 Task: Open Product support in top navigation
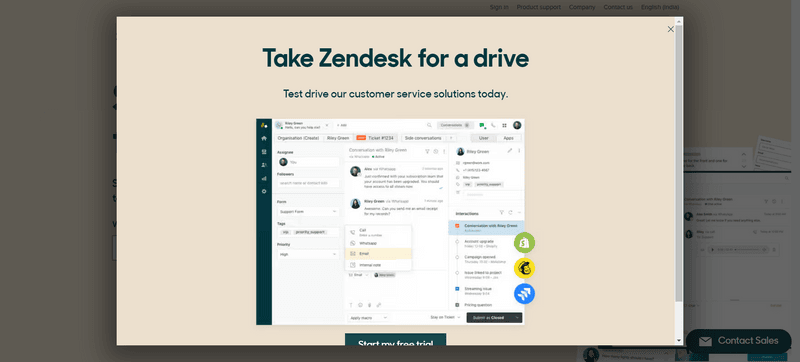(538, 7)
